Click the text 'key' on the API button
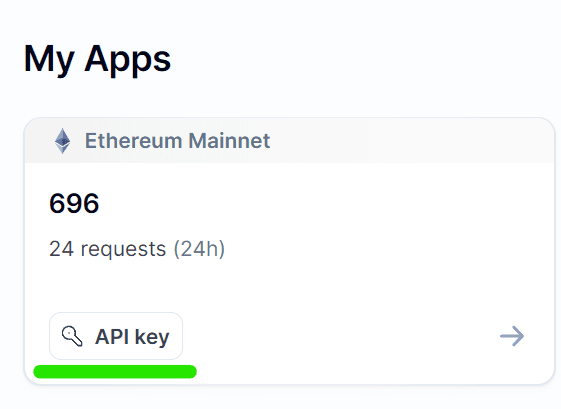This screenshot has width=561, height=409. (152, 337)
